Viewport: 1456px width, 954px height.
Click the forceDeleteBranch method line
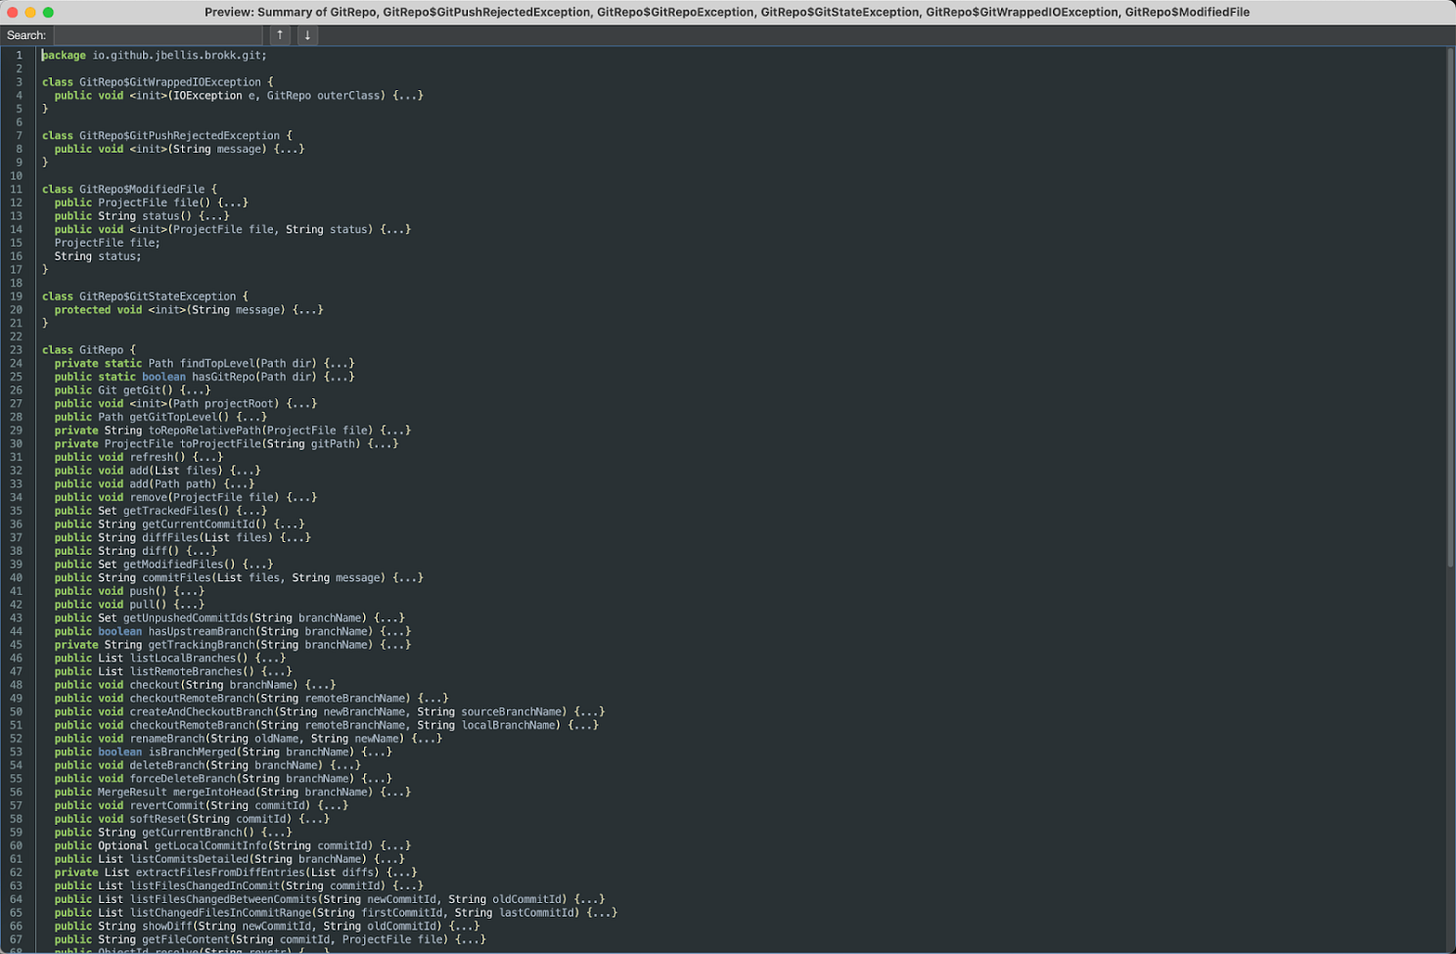[223, 779]
